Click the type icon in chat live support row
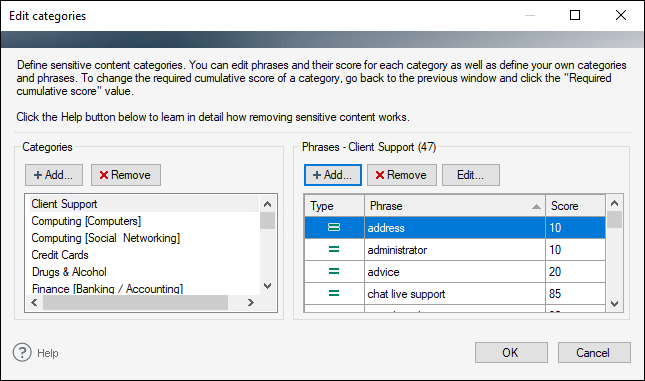The width and height of the screenshot is (645, 381). coord(334,293)
